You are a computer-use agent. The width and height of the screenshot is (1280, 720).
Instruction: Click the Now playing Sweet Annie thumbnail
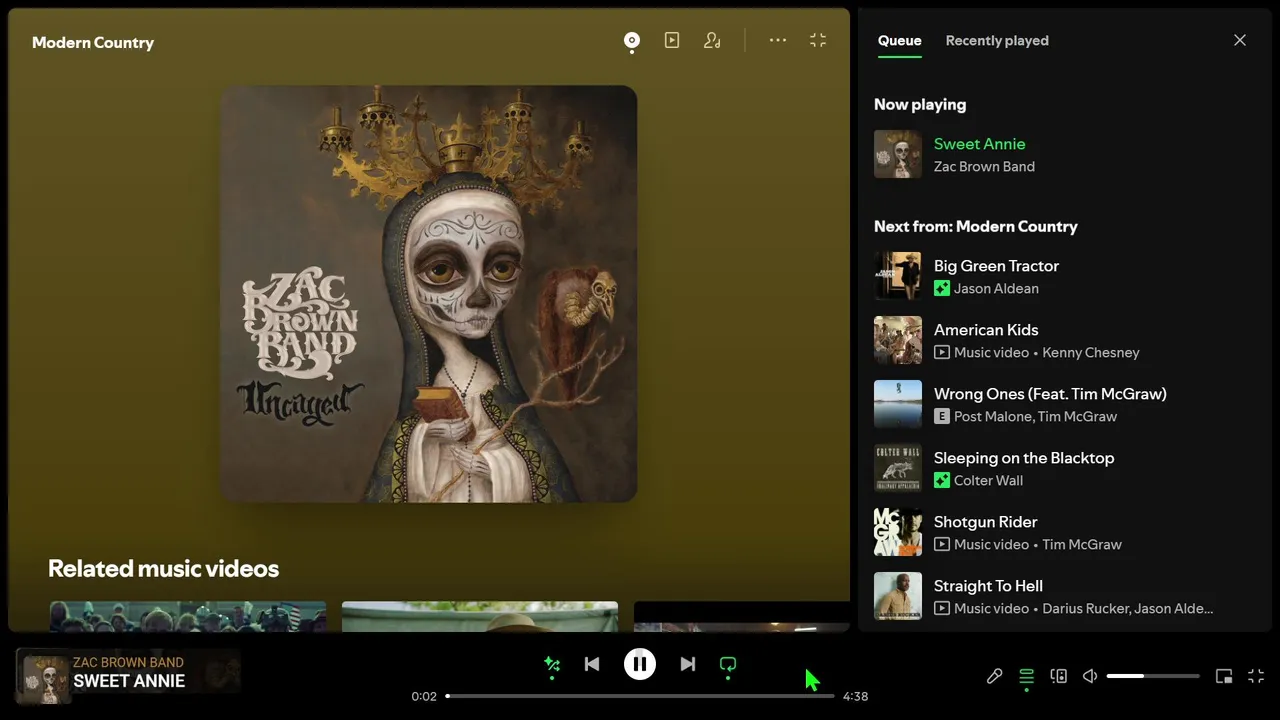click(898, 154)
